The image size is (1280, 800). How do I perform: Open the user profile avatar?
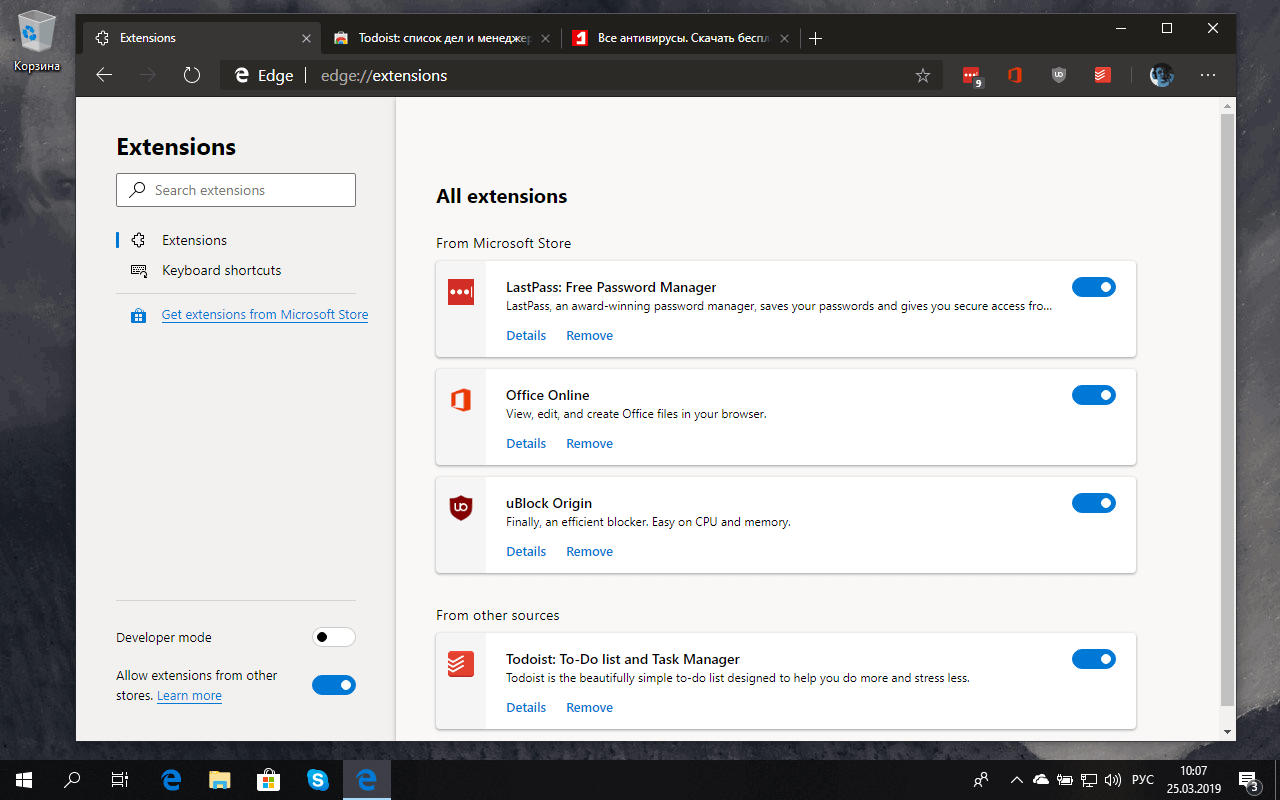(1161, 75)
